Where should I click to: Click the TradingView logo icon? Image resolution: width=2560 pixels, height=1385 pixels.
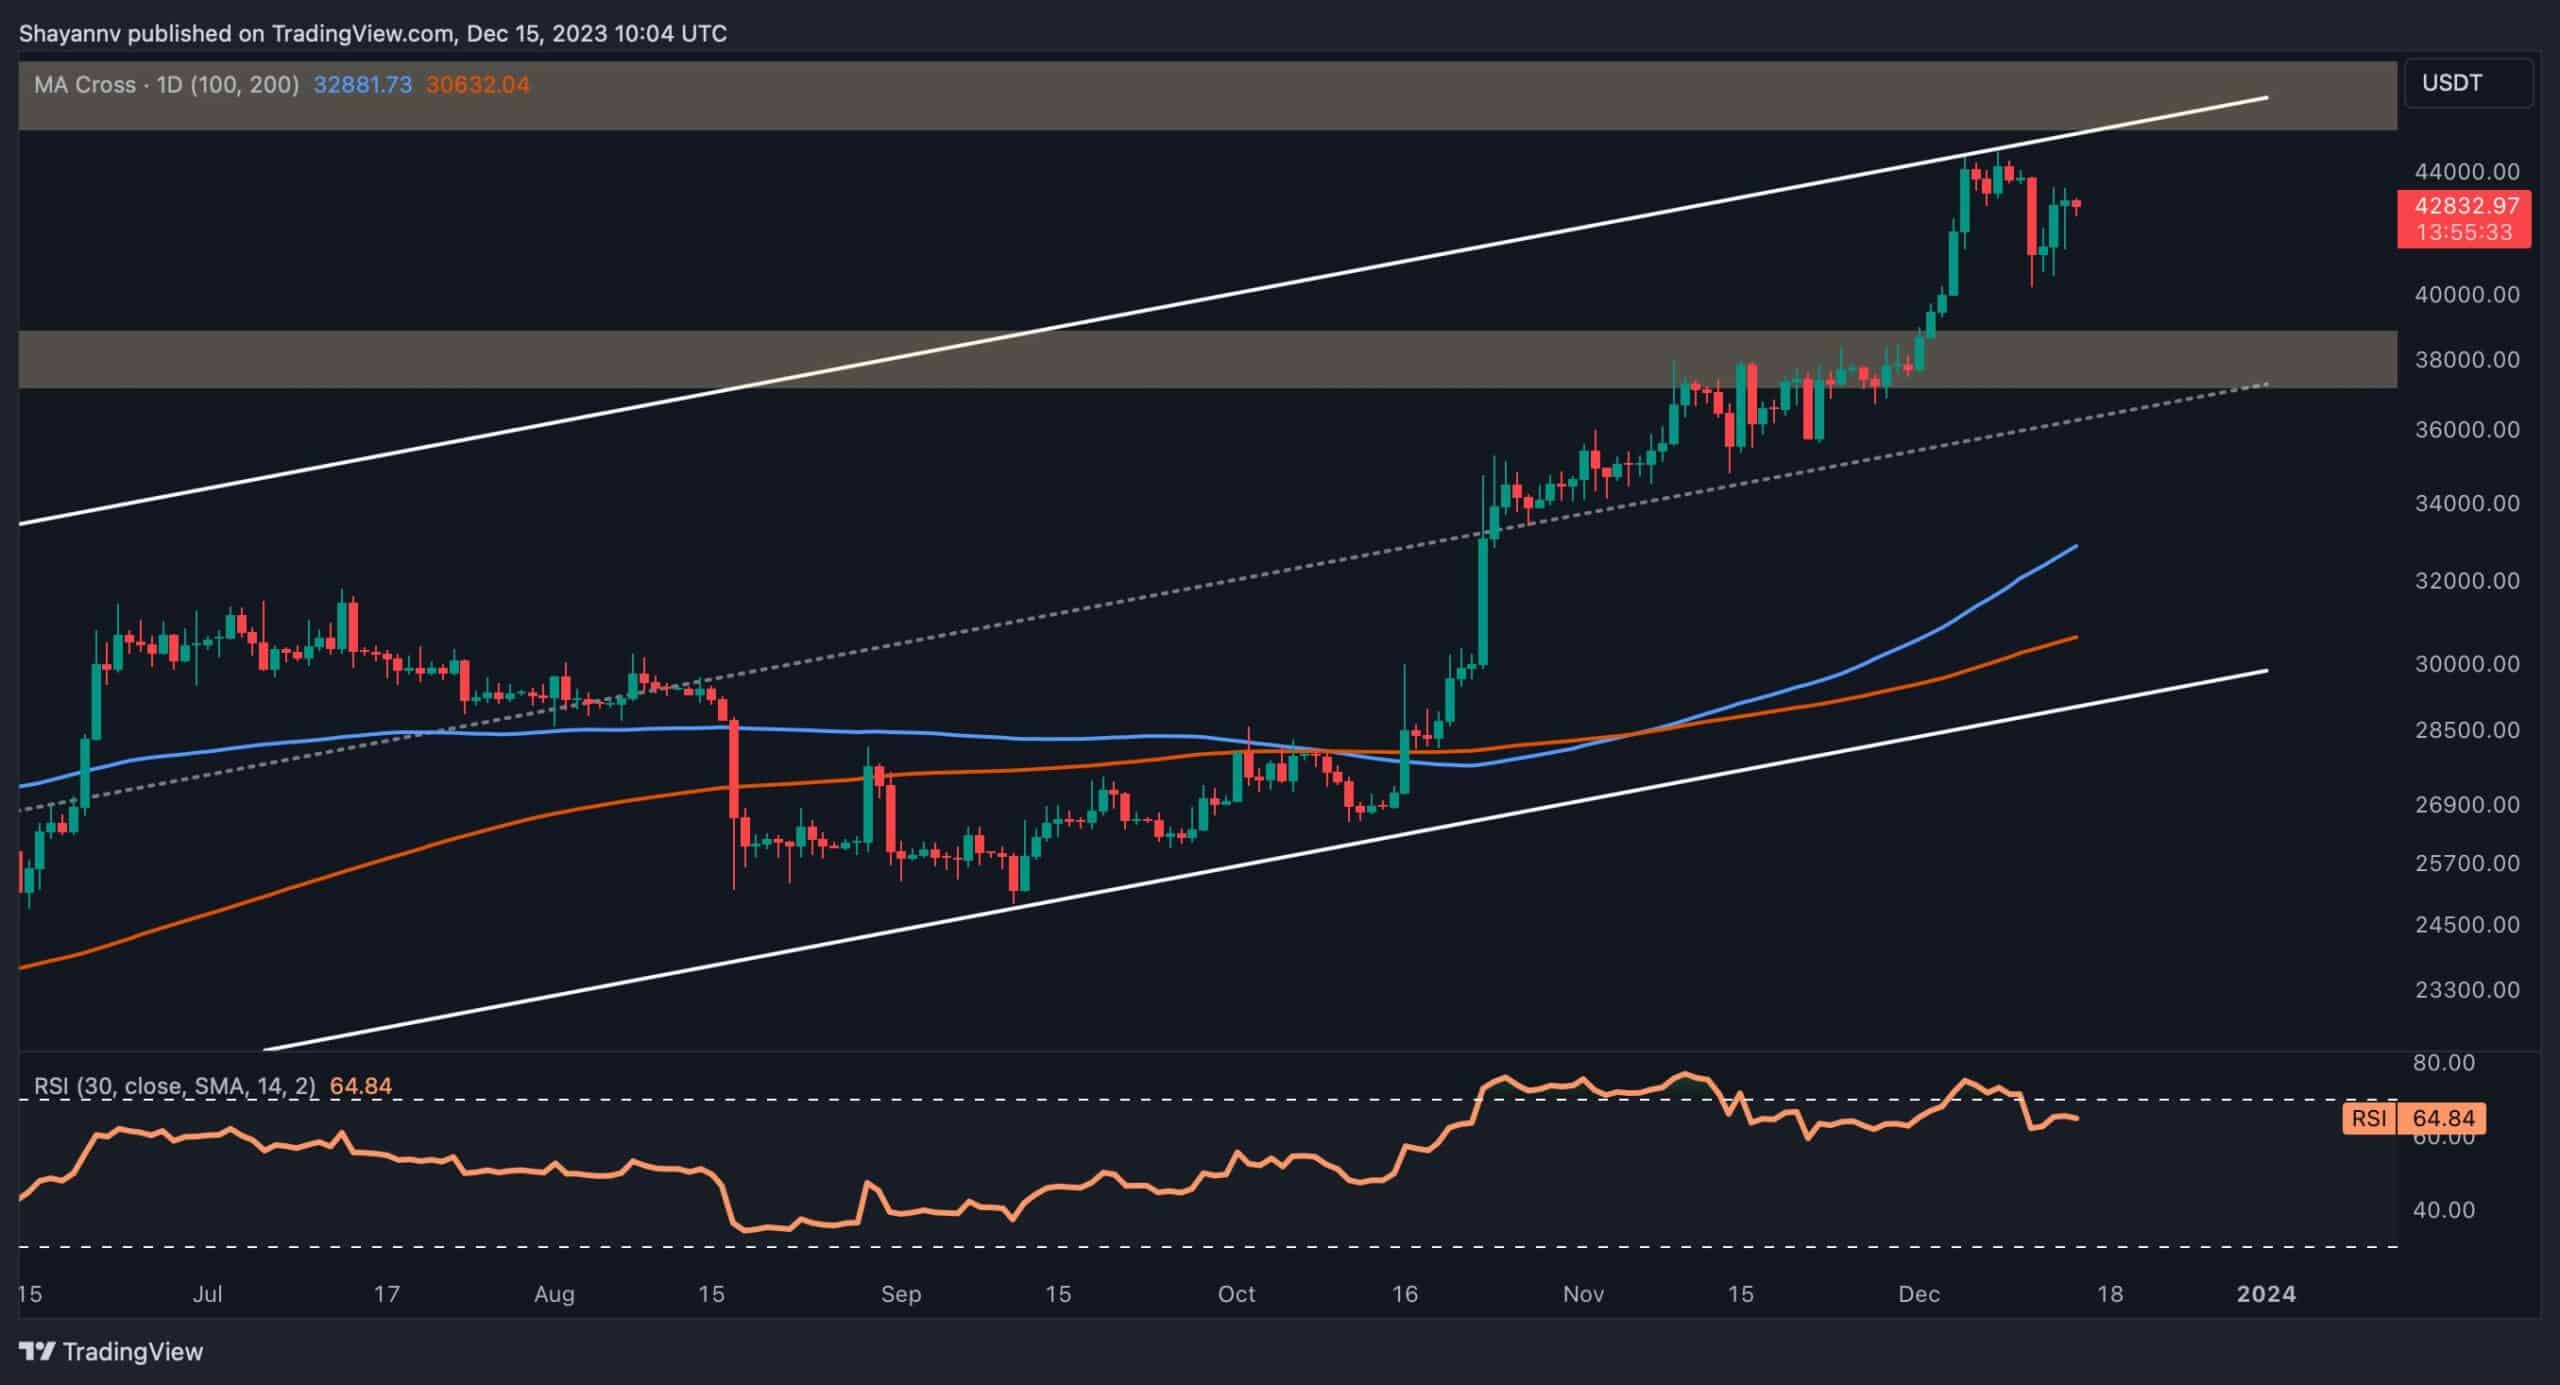(37, 1352)
